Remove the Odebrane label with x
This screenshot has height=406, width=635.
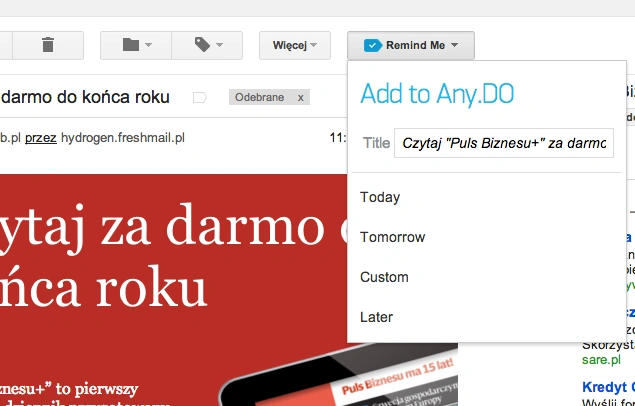pyautogui.click(x=300, y=98)
